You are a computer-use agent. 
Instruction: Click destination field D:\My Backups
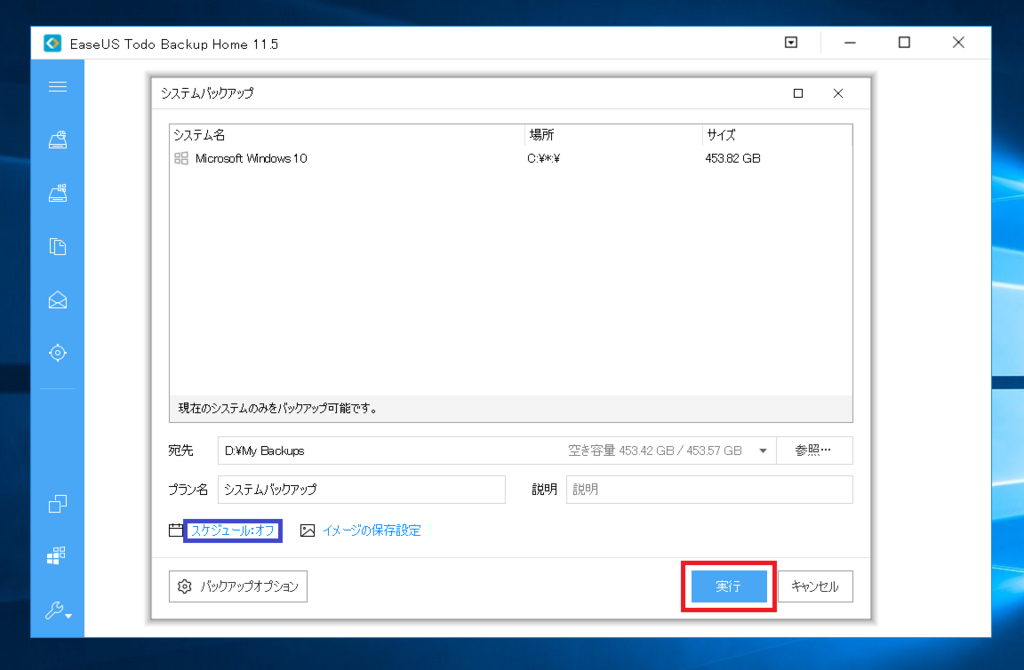tap(496, 451)
